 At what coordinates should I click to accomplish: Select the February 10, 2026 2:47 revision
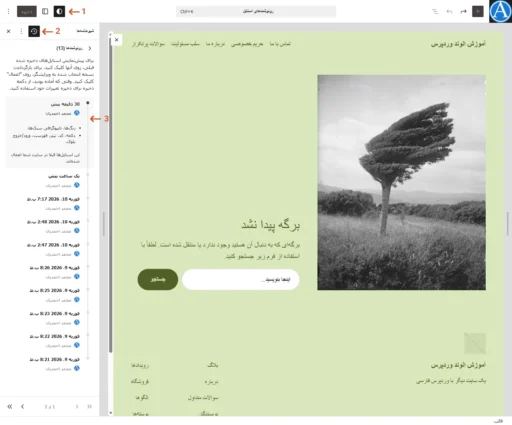pos(49,249)
